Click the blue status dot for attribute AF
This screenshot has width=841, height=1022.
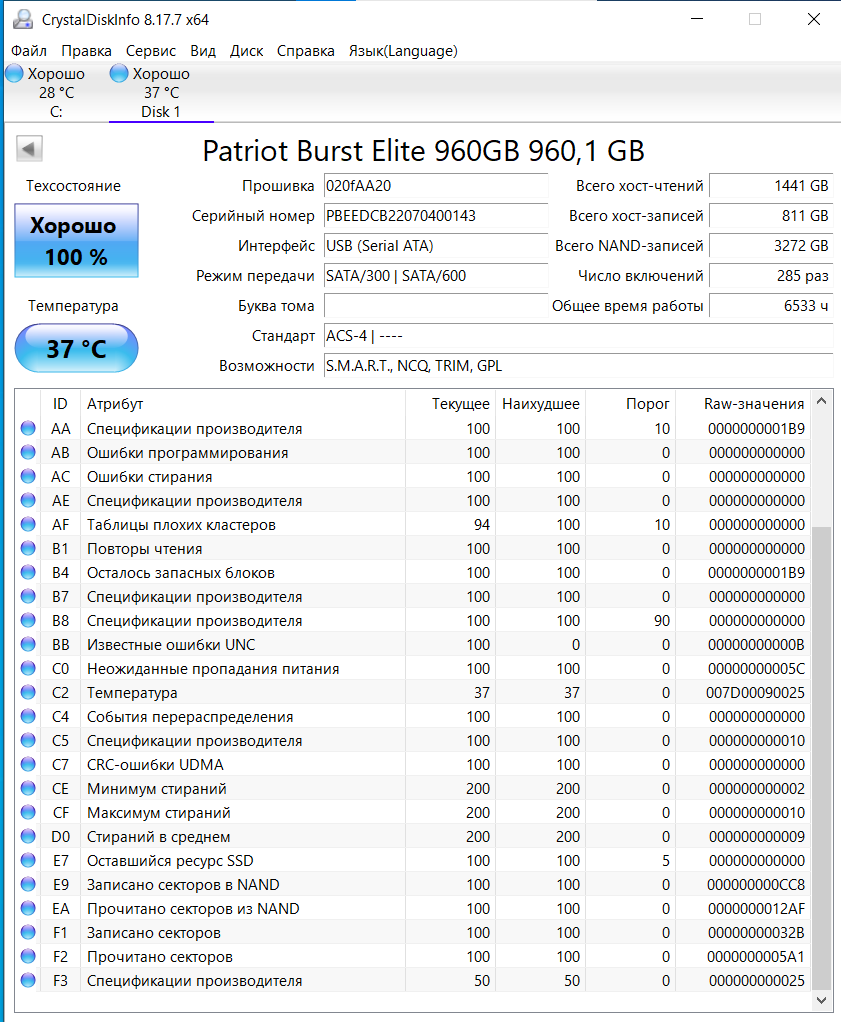[x=28, y=525]
